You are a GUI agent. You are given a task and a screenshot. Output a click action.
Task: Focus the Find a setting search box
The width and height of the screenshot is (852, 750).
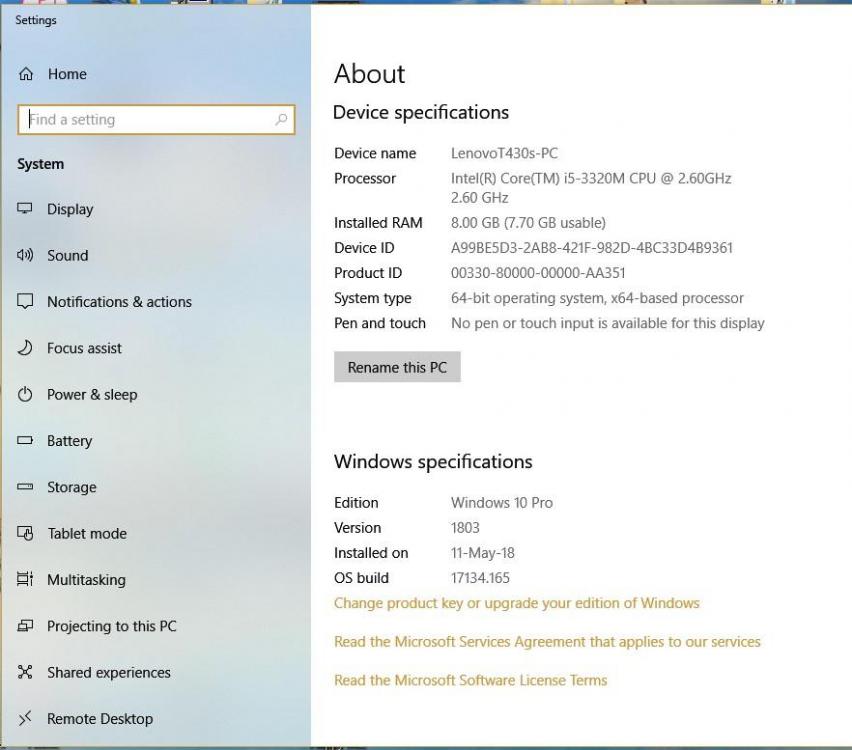[150, 120]
